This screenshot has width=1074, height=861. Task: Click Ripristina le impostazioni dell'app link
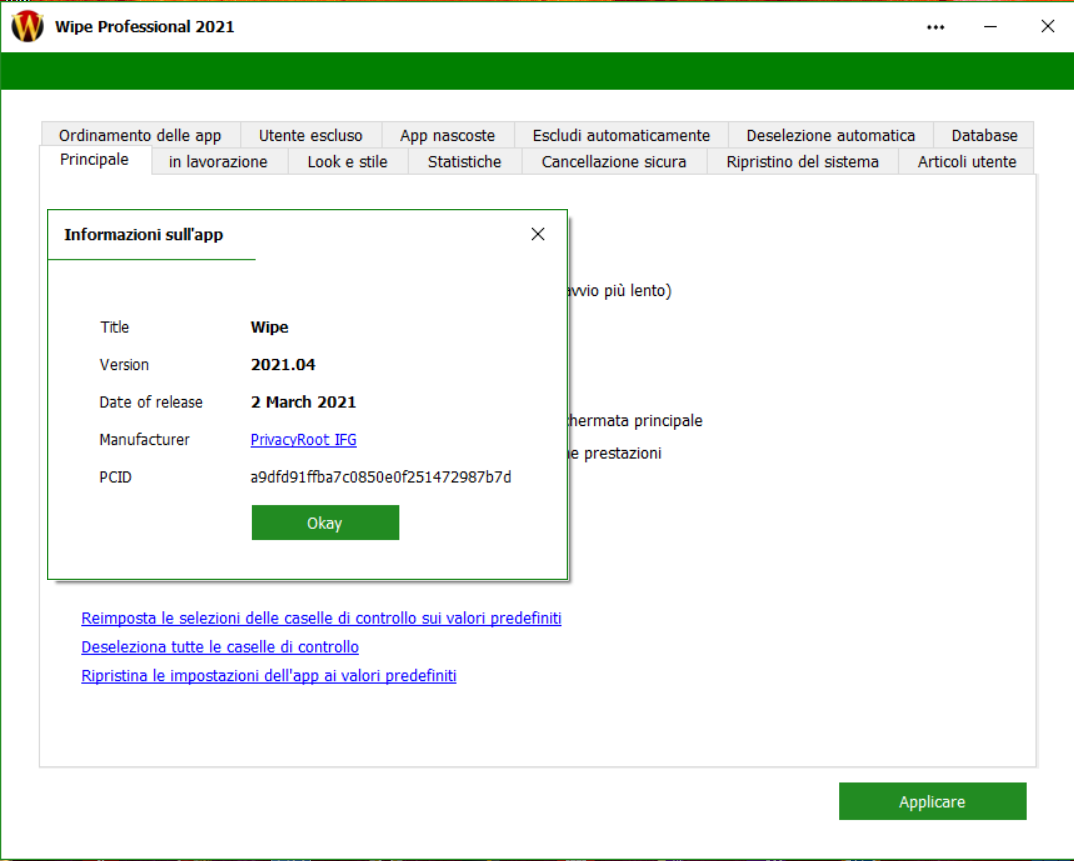point(268,675)
